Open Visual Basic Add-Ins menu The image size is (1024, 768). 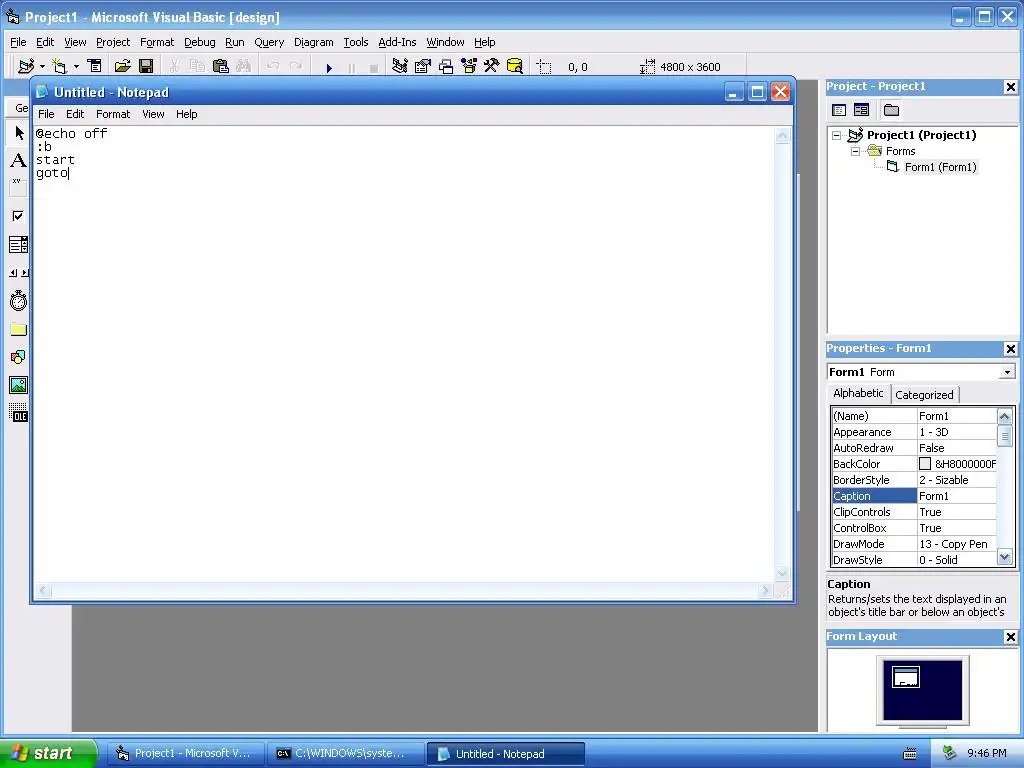pos(397,42)
